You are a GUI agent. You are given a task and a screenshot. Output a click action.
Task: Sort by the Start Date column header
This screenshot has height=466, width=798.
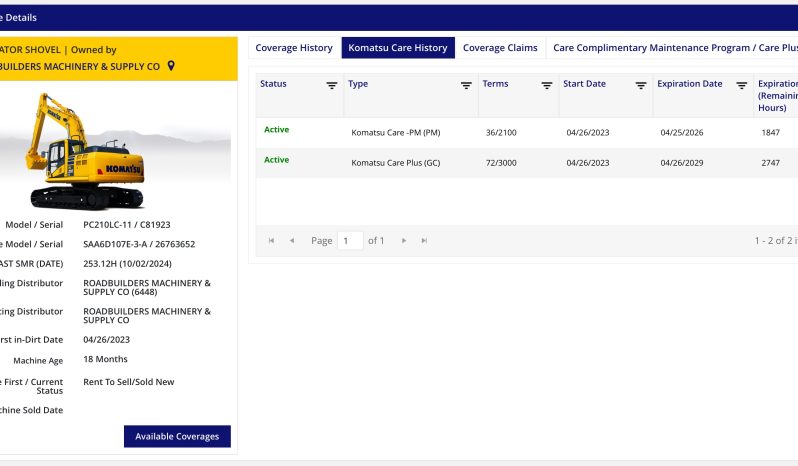tap(584, 84)
